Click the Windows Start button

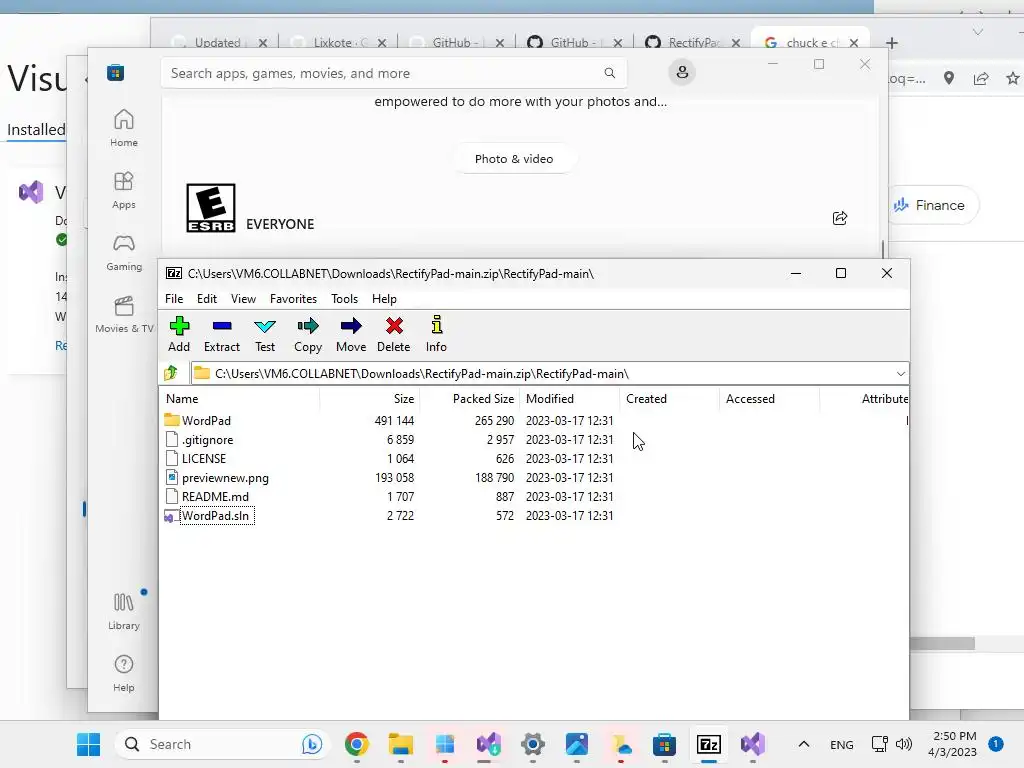(x=88, y=744)
